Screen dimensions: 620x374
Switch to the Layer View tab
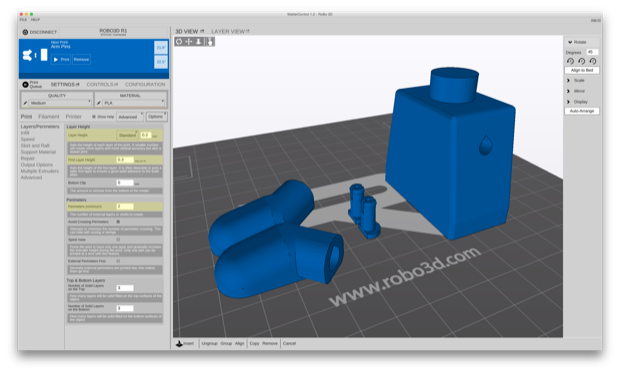click(228, 31)
